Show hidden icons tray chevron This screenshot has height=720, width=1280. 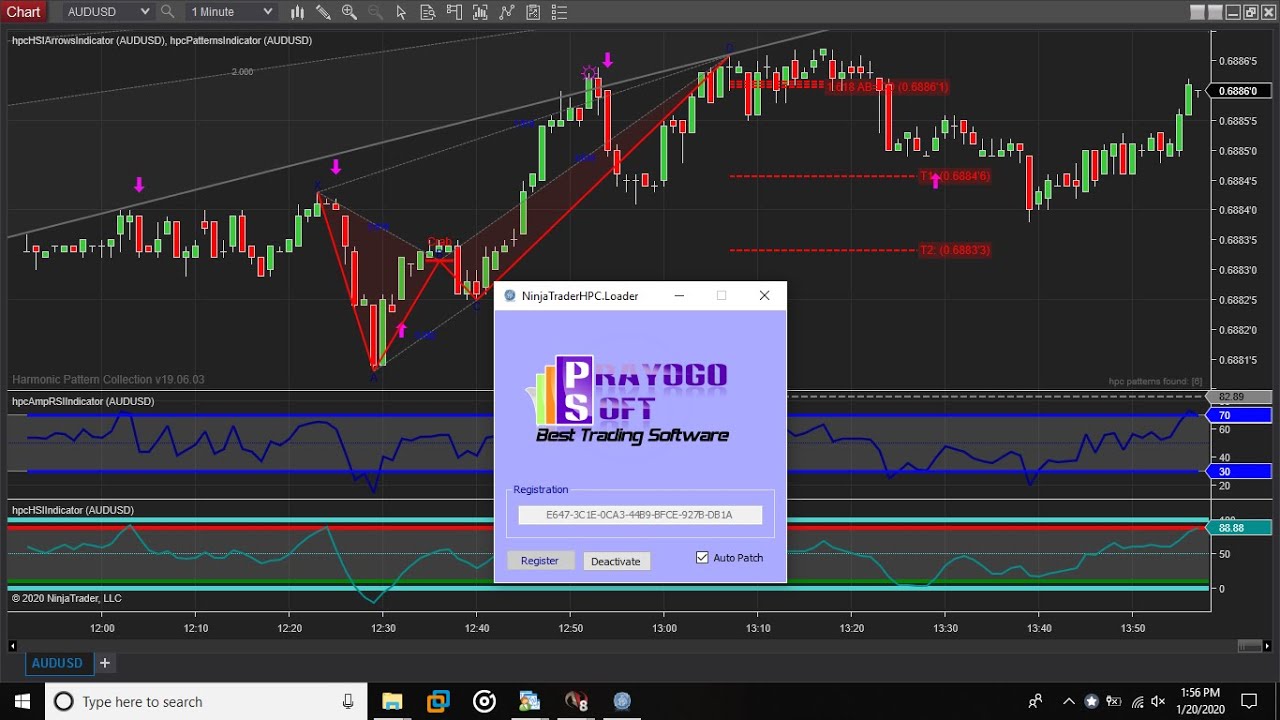tap(1068, 701)
